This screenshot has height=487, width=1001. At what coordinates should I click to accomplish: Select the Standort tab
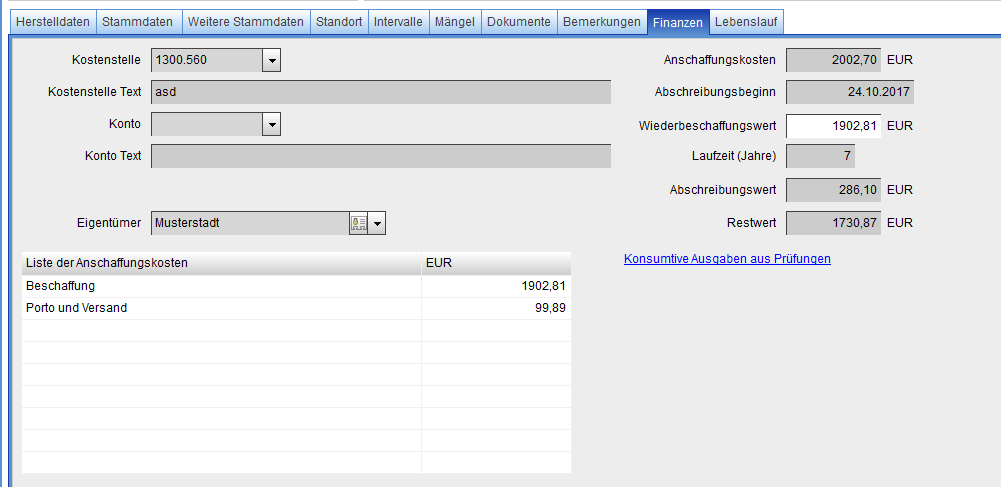pos(339,21)
